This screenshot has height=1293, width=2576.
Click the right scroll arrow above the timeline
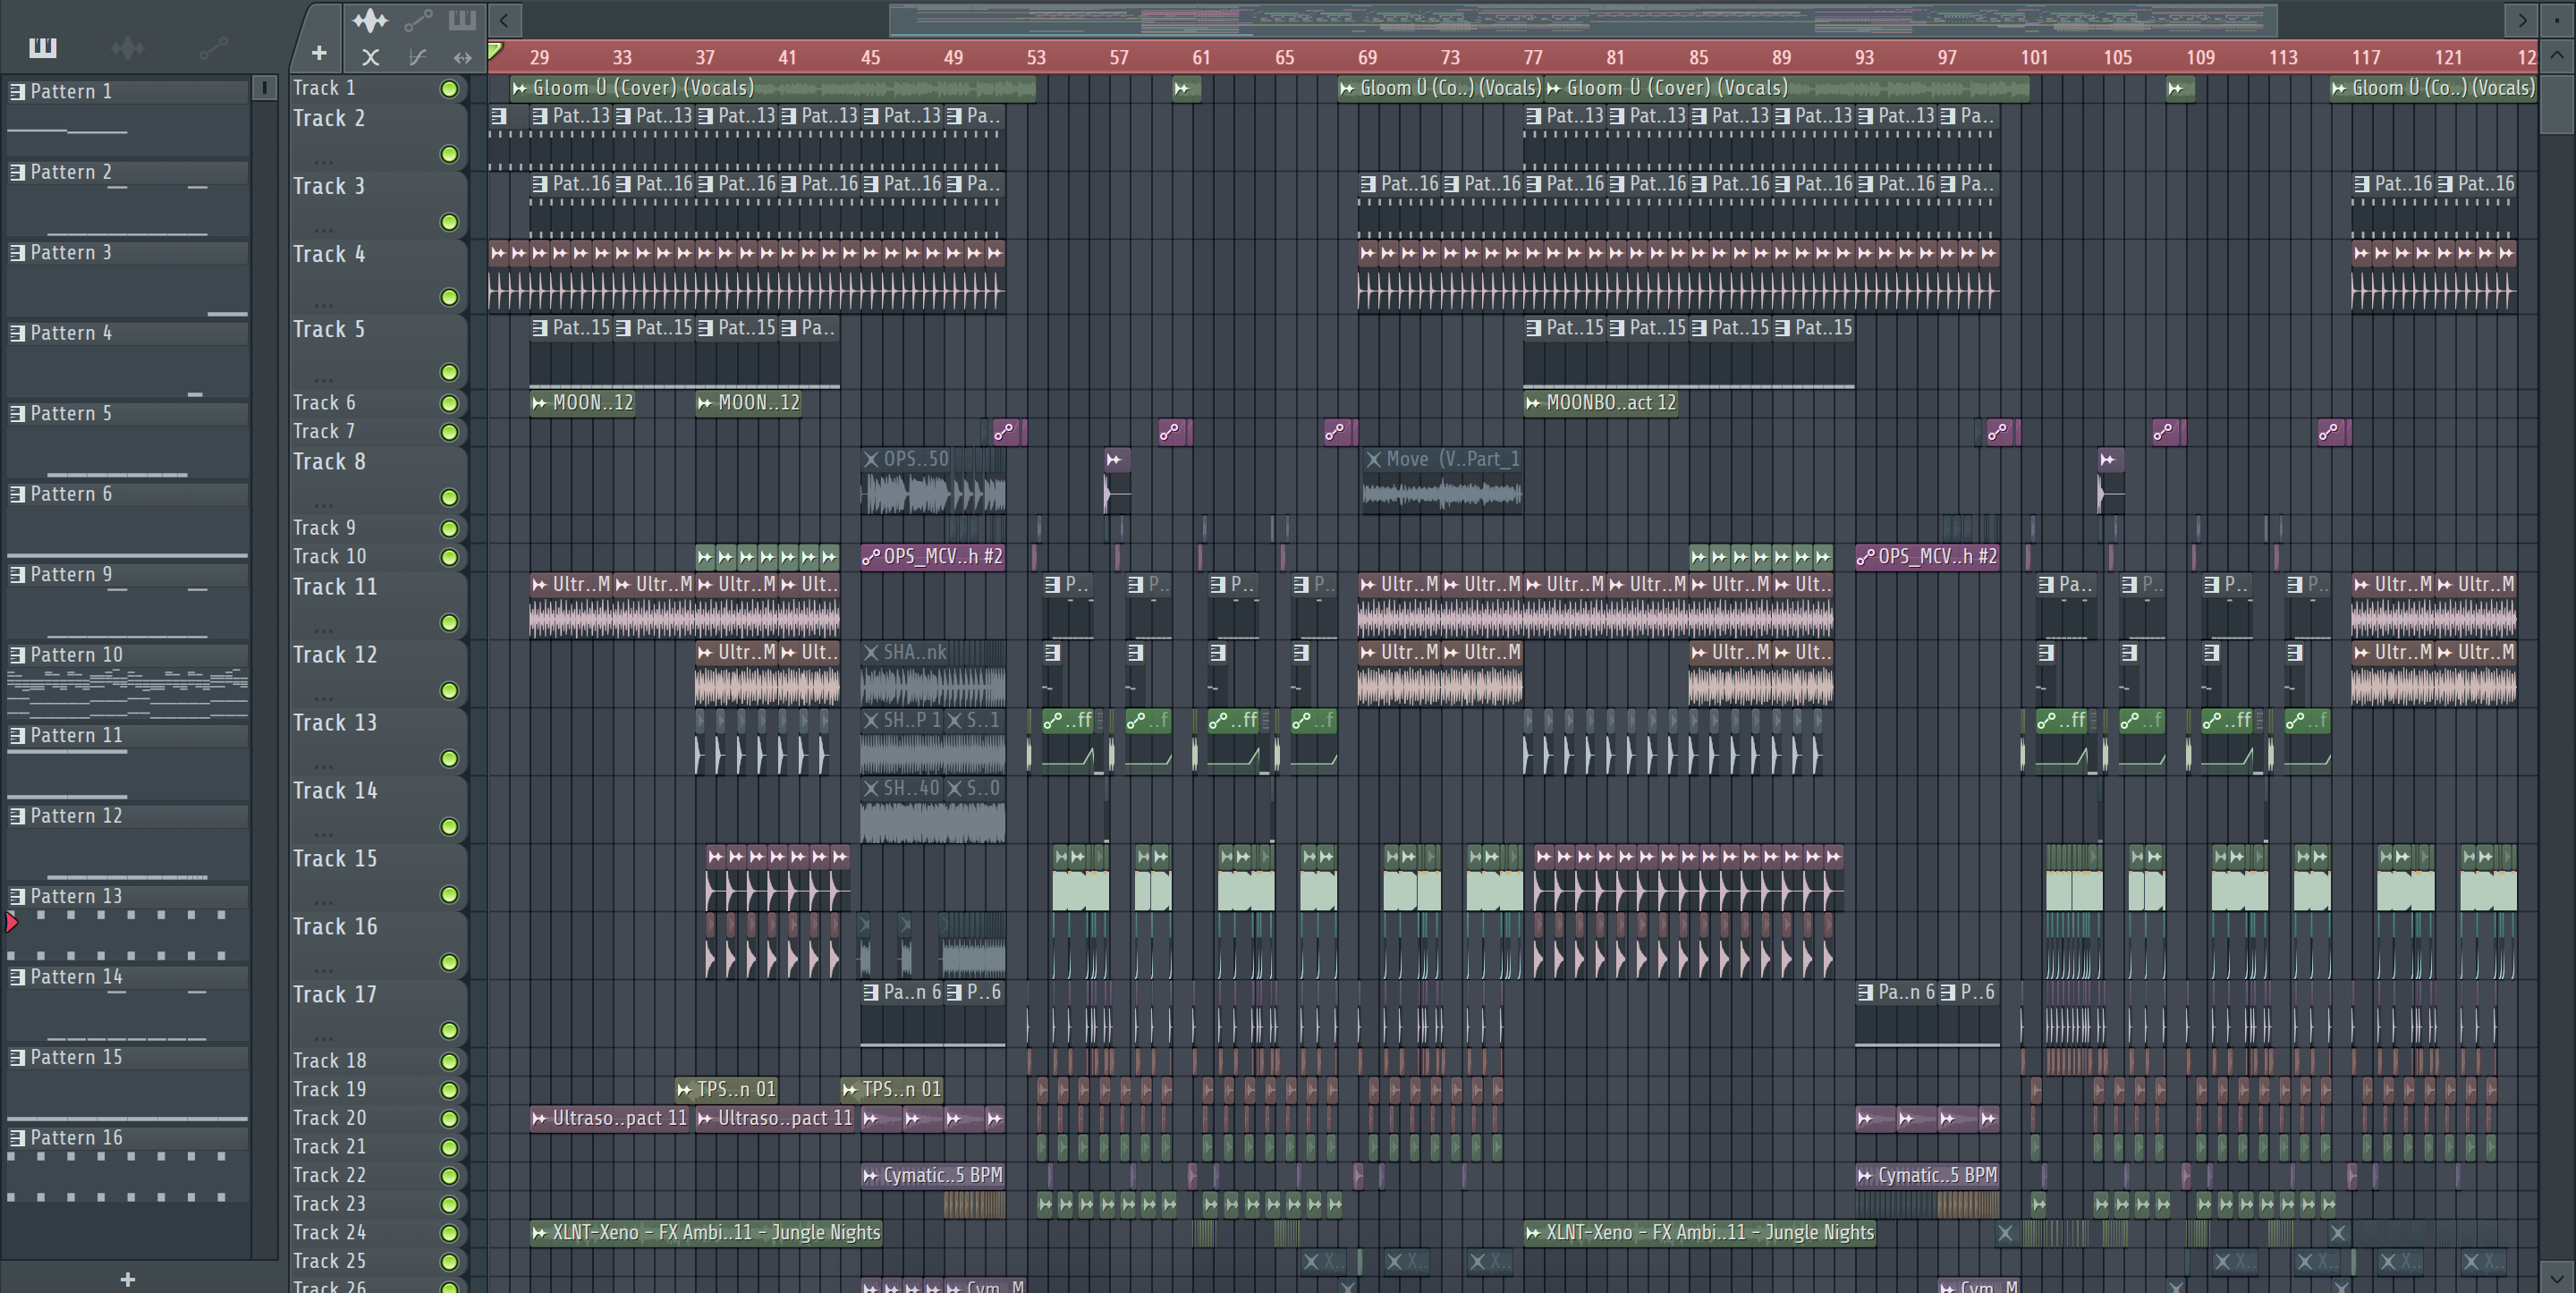[2522, 20]
